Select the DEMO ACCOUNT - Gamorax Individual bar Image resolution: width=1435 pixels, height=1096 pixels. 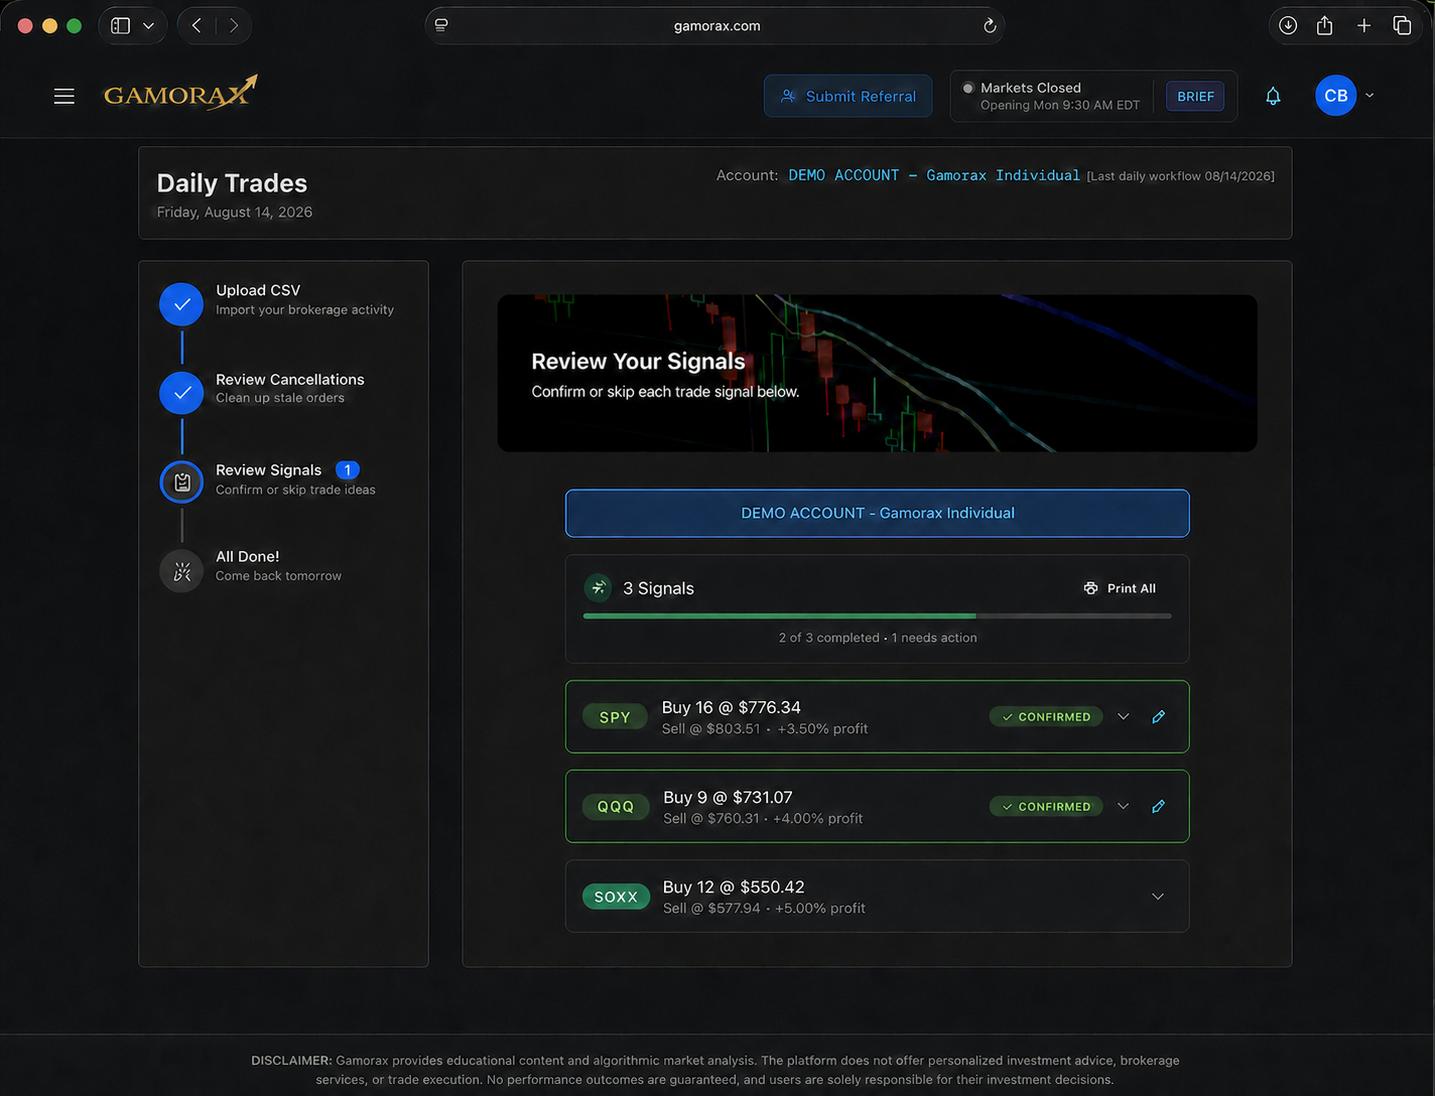(x=877, y=513)
